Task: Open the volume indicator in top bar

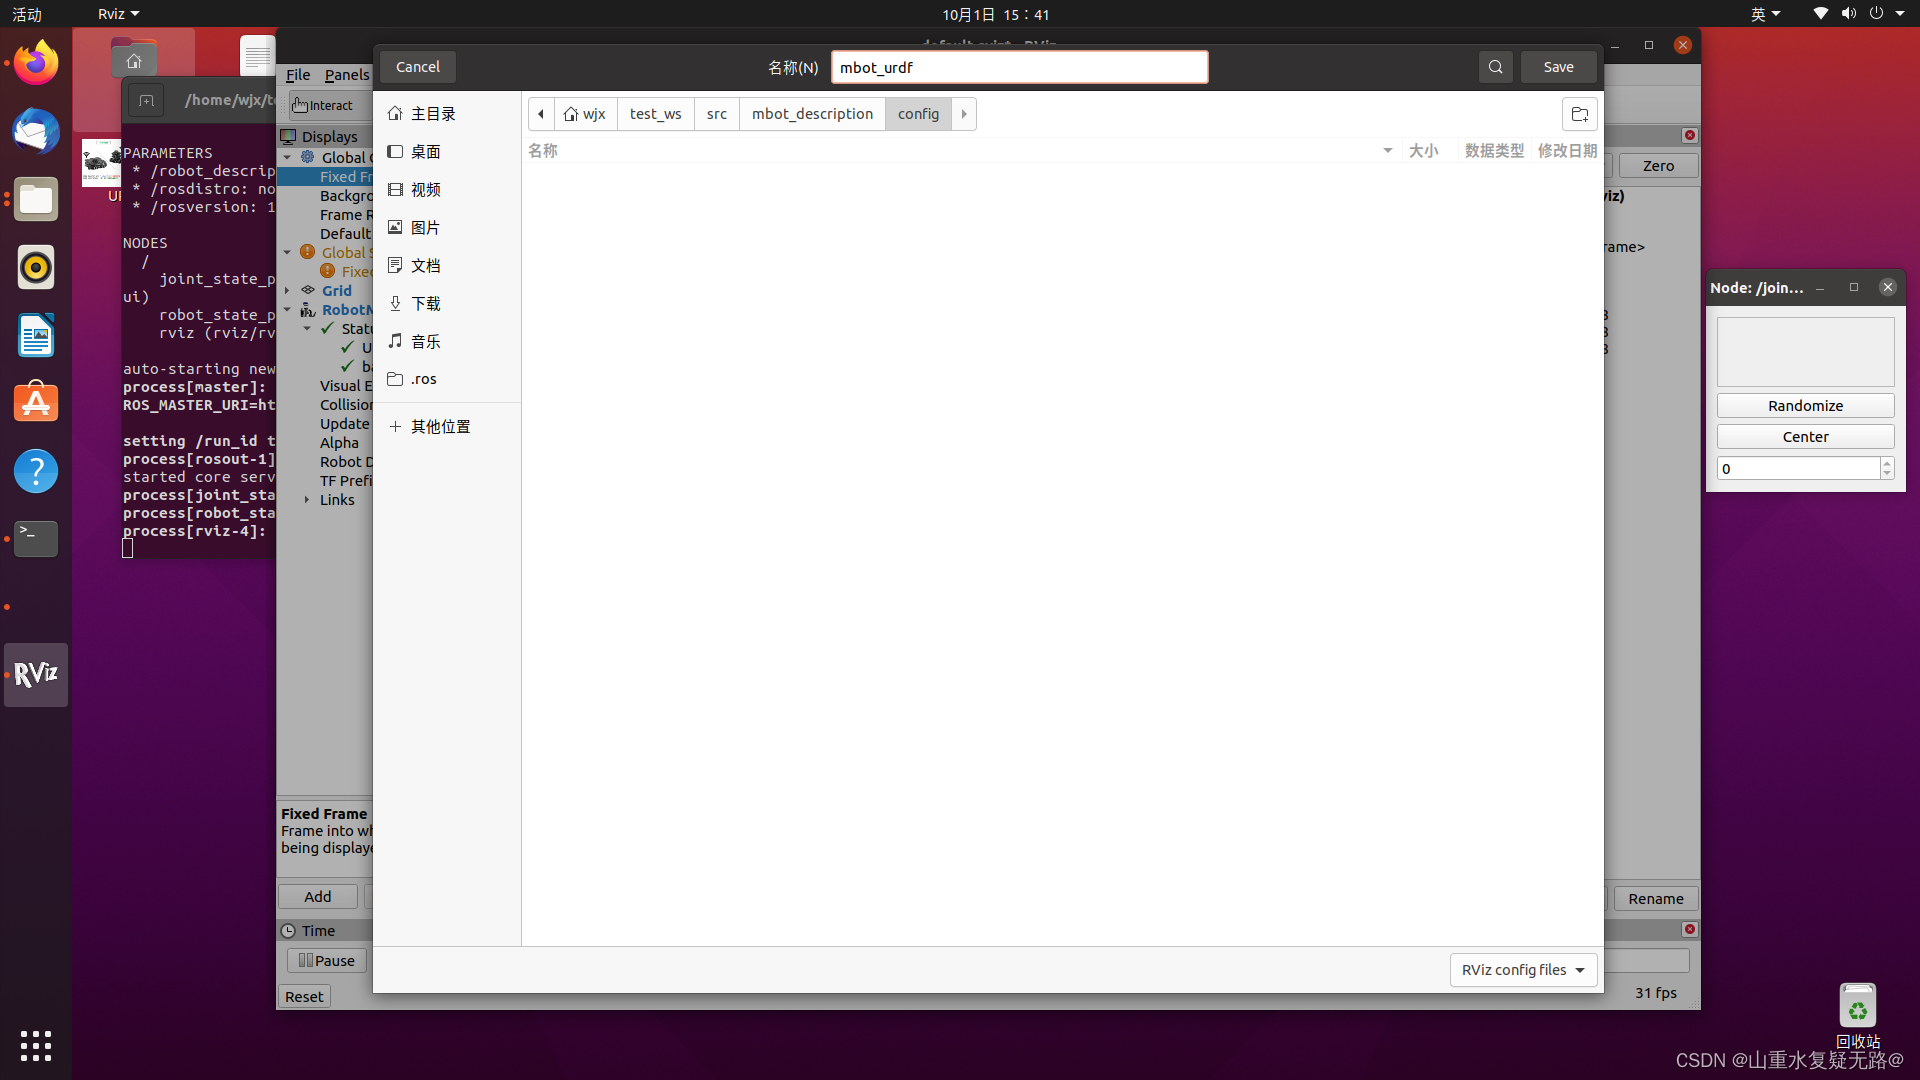Action: click(1848, 14)
